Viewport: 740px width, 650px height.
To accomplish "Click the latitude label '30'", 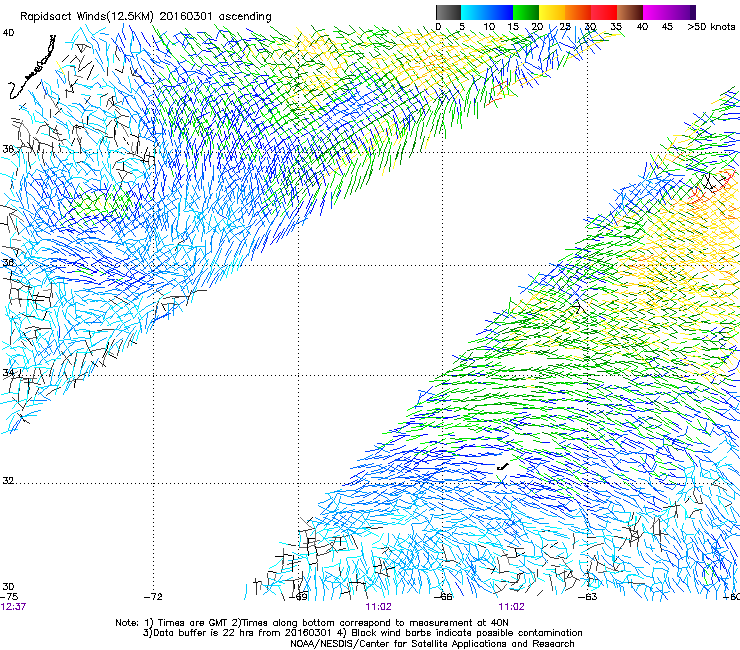I will coord(8,586).
